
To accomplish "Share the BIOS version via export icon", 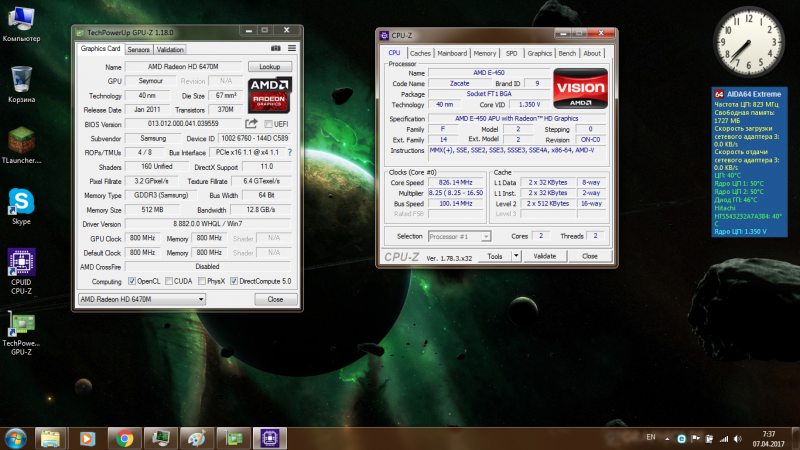I will coord(251,123).
